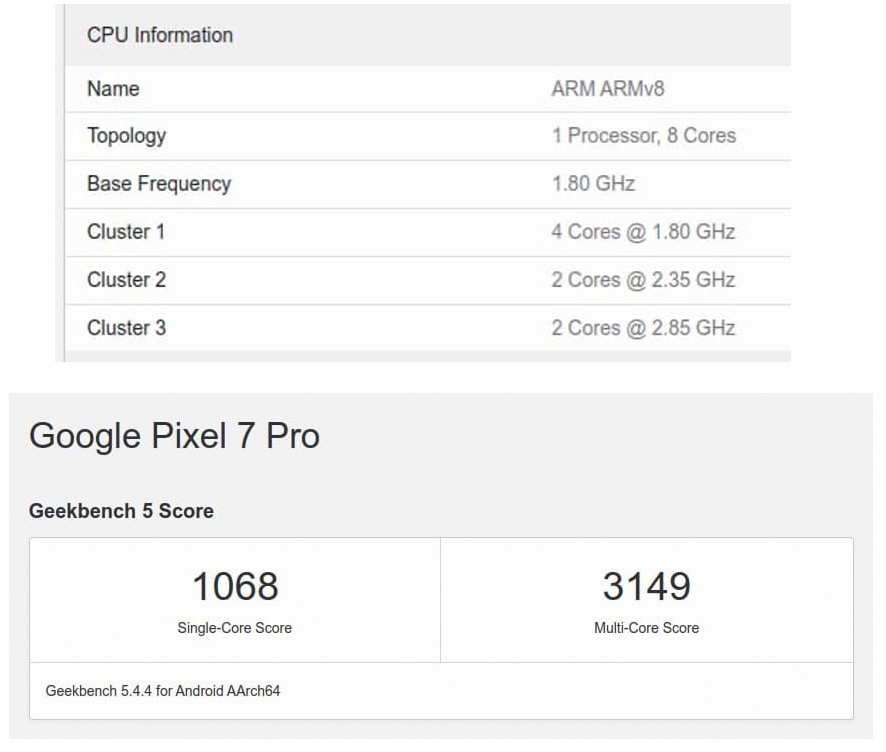
Task: Select the Base Frequency row label
Action: coord(159,184)
